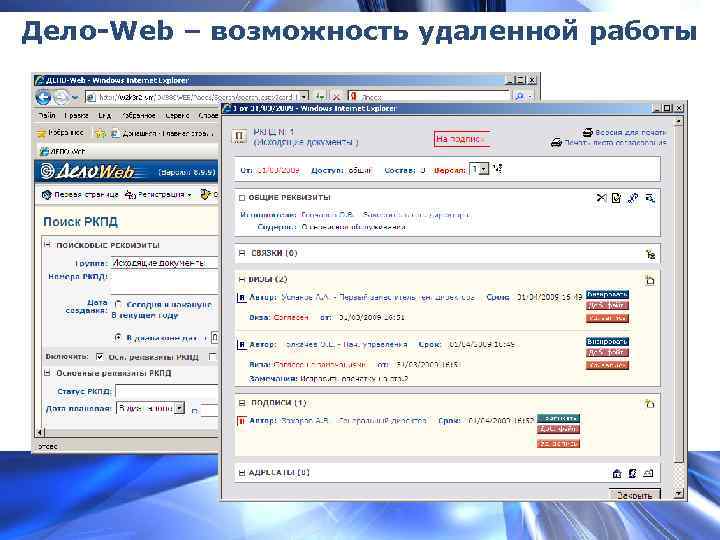The height and width of the screenshot is (540, 720).
Task: Collapse the Основные реквизиты РКПД section
Action: pyautogui.click(x=47, y=373)
